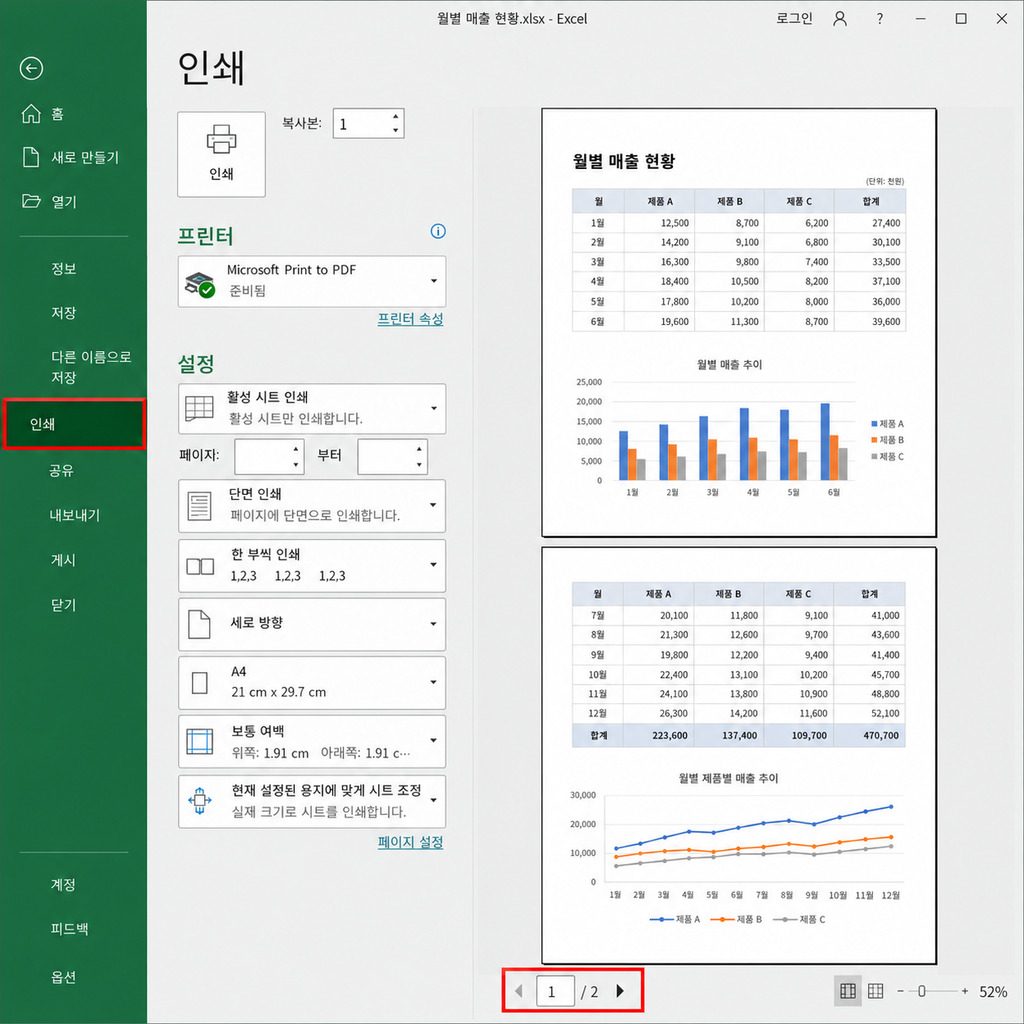
Task: Go to the 홈 home item
Action: (x=42, y=114)
